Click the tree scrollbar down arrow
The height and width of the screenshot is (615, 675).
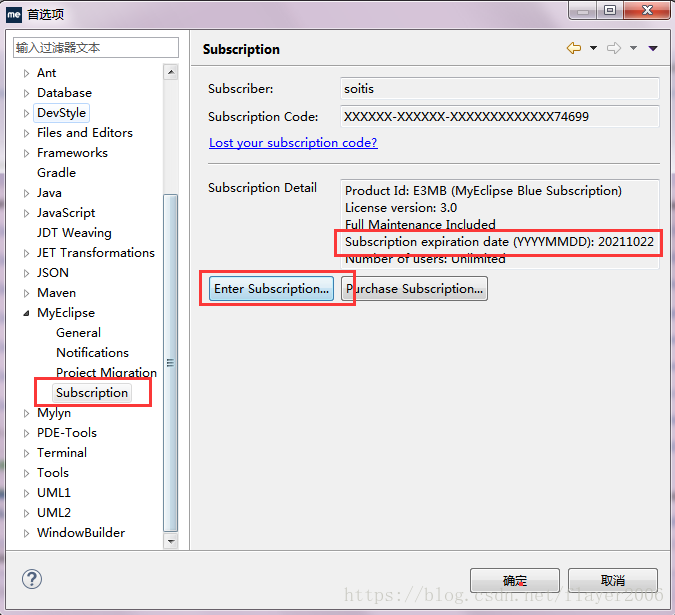(x=171, y=541)
